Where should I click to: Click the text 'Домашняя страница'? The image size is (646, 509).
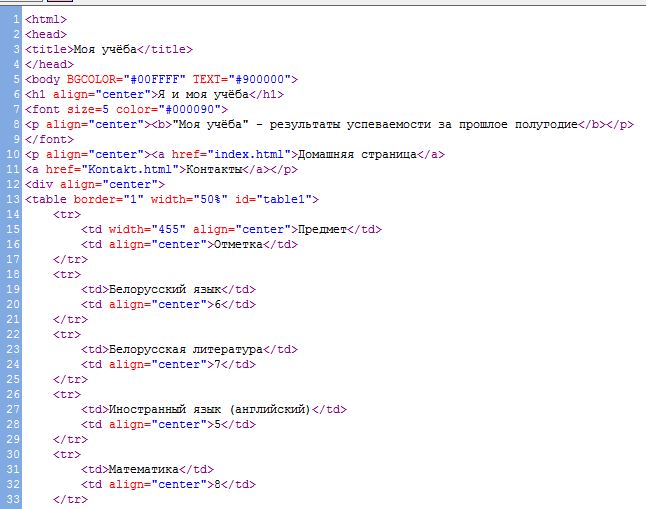point(355,154)
